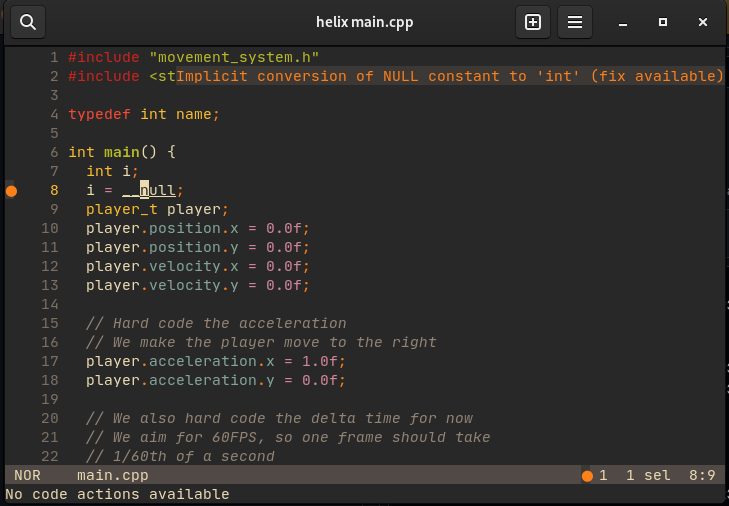This screenshot has width=729, height=506.
Task: Click 'No code actions available' message
Action: [117, 494]
